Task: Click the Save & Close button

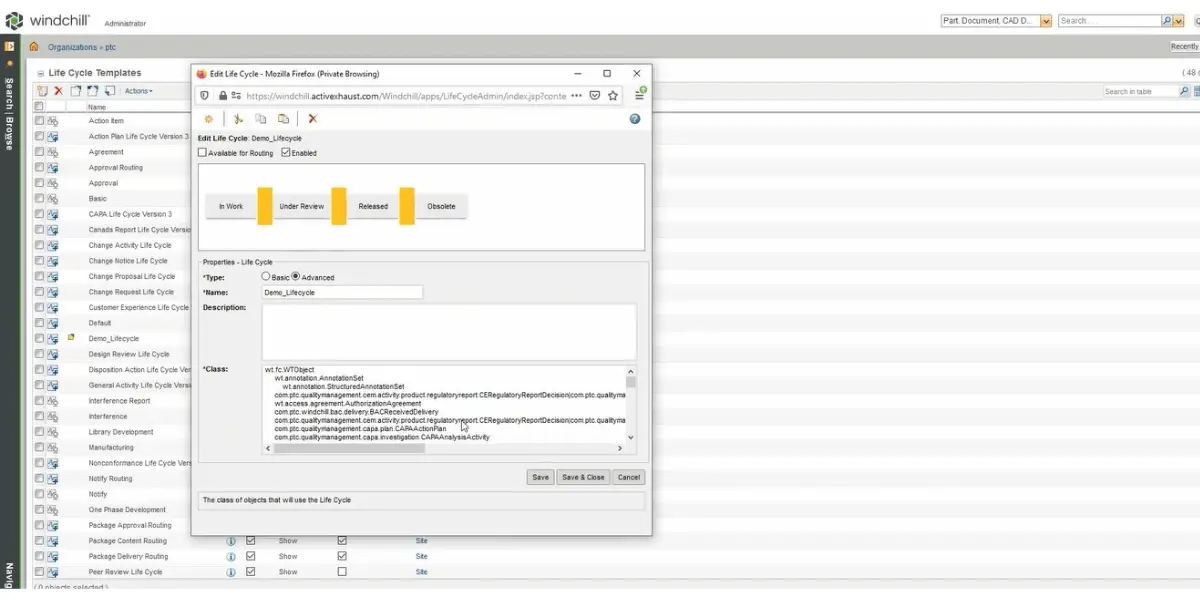Action: pos(583,477)
